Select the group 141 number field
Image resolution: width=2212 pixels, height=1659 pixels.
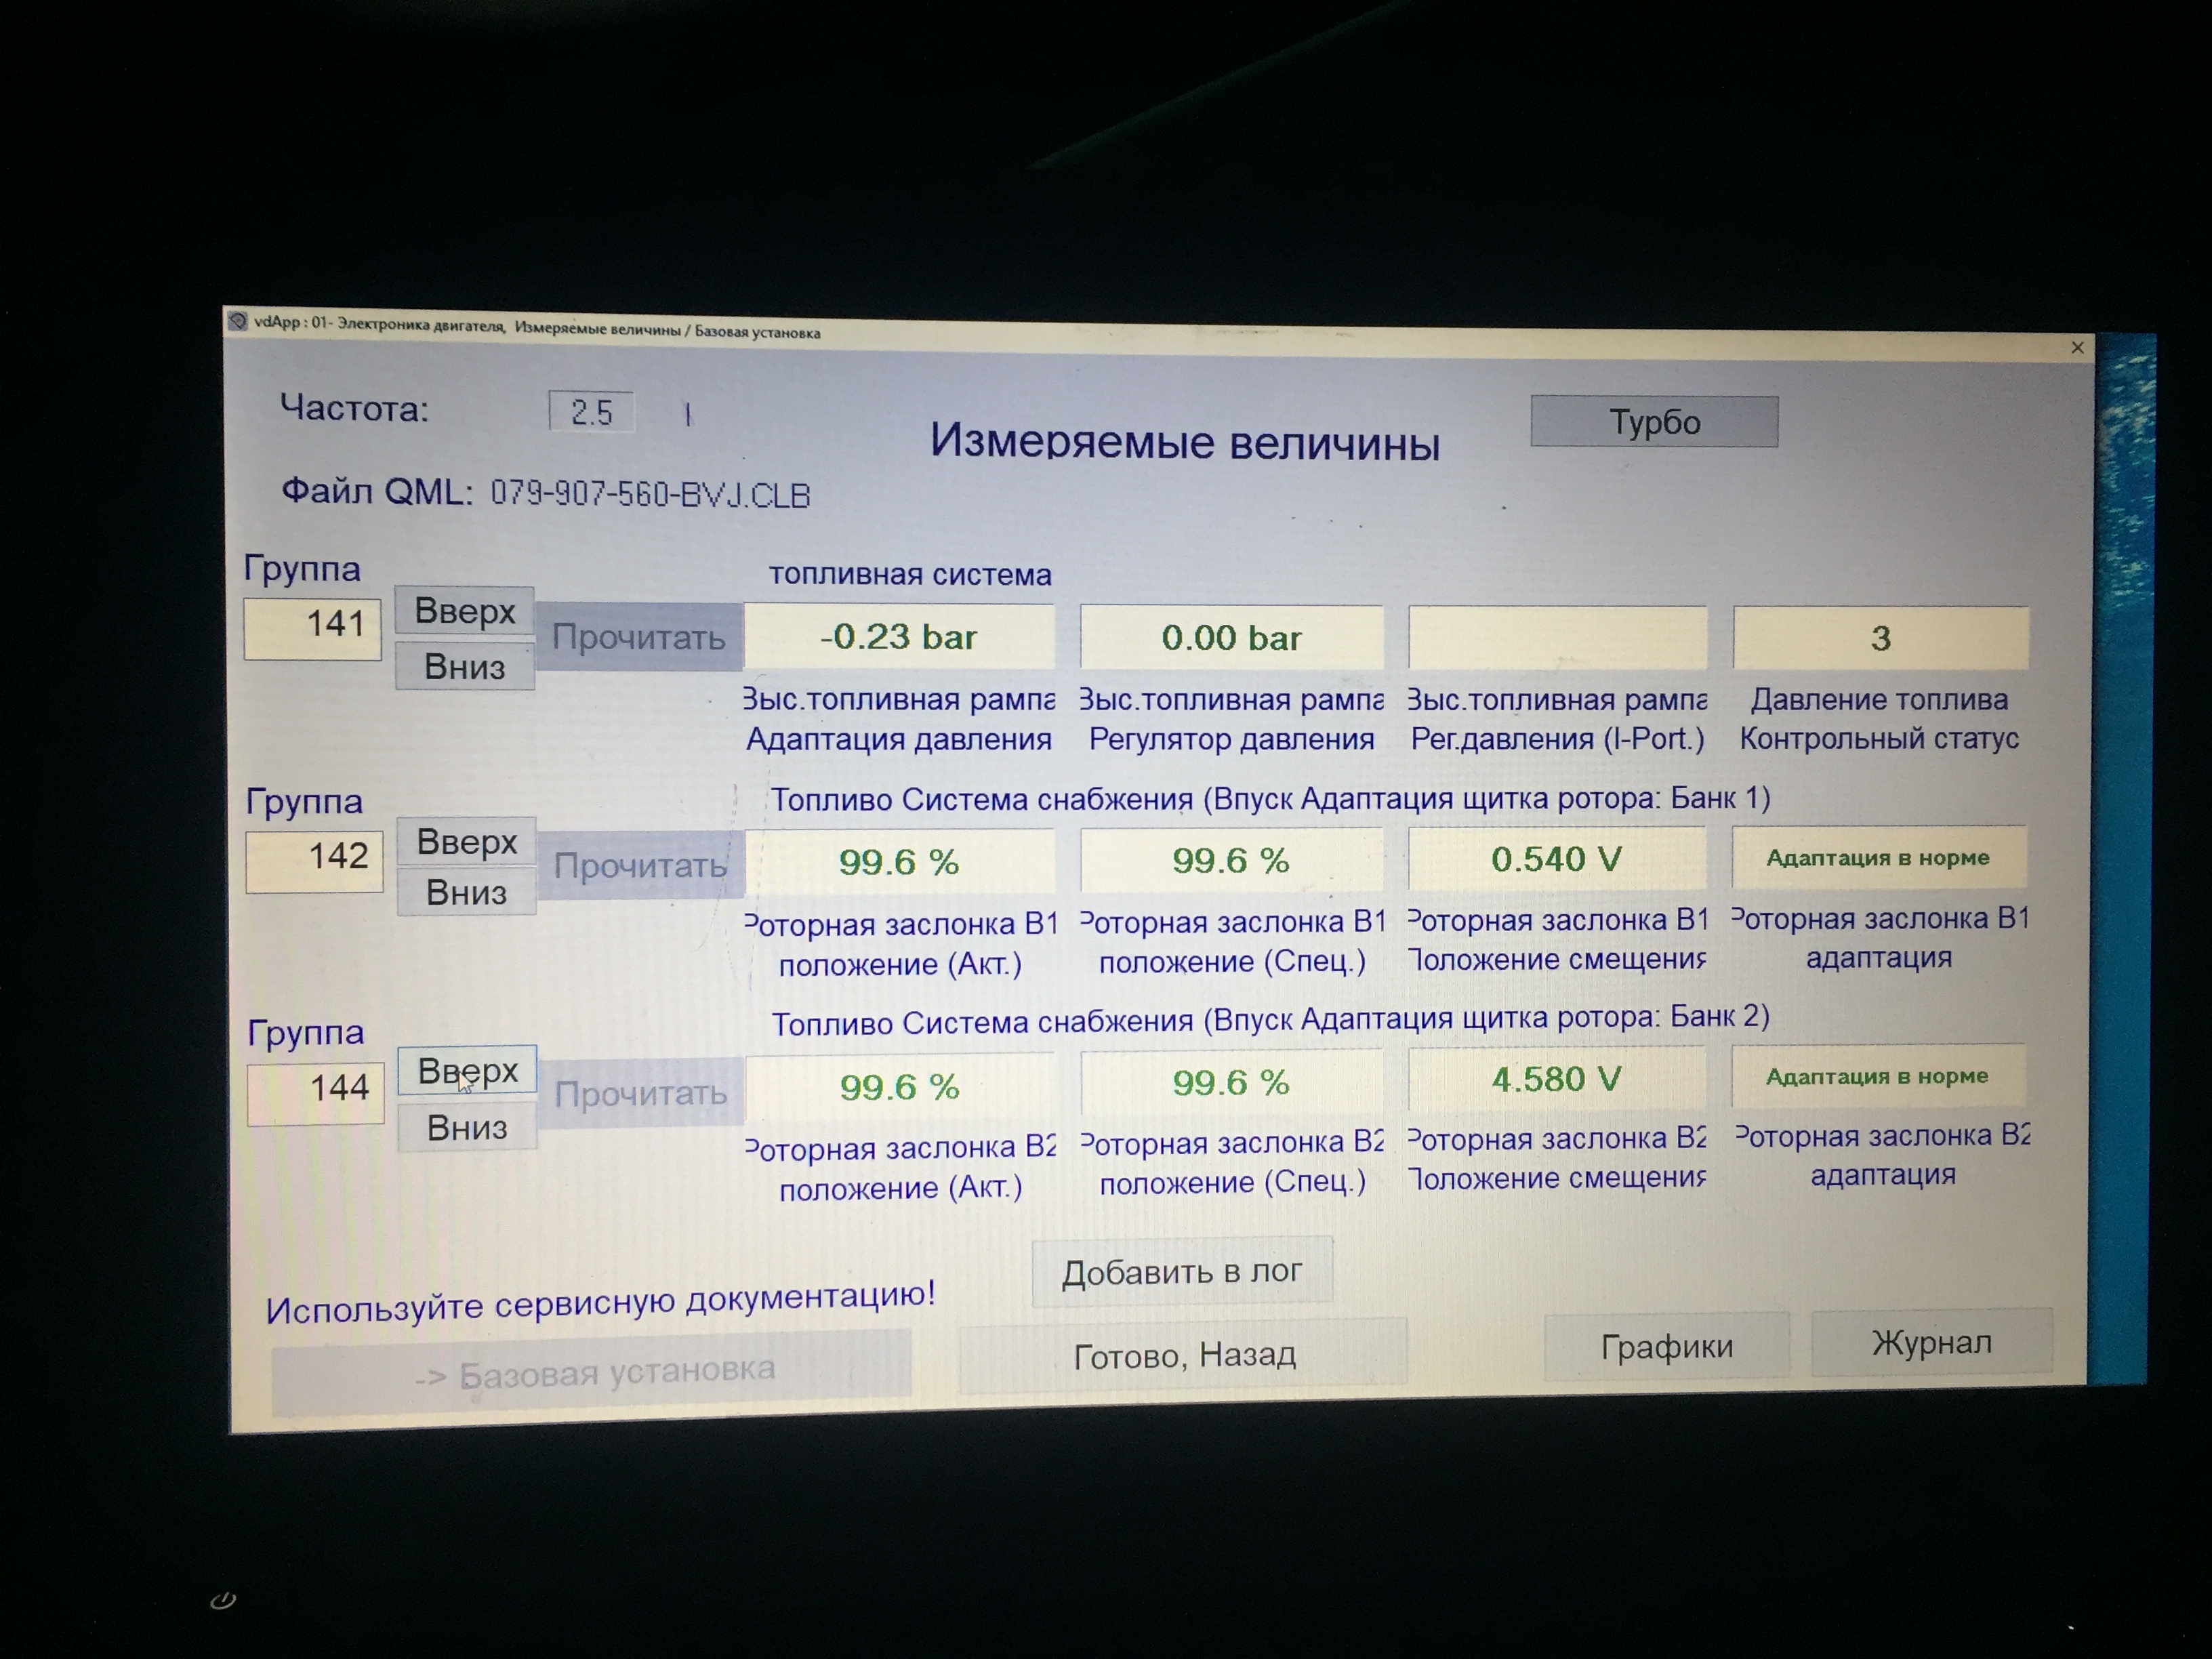tap(313, 628)
